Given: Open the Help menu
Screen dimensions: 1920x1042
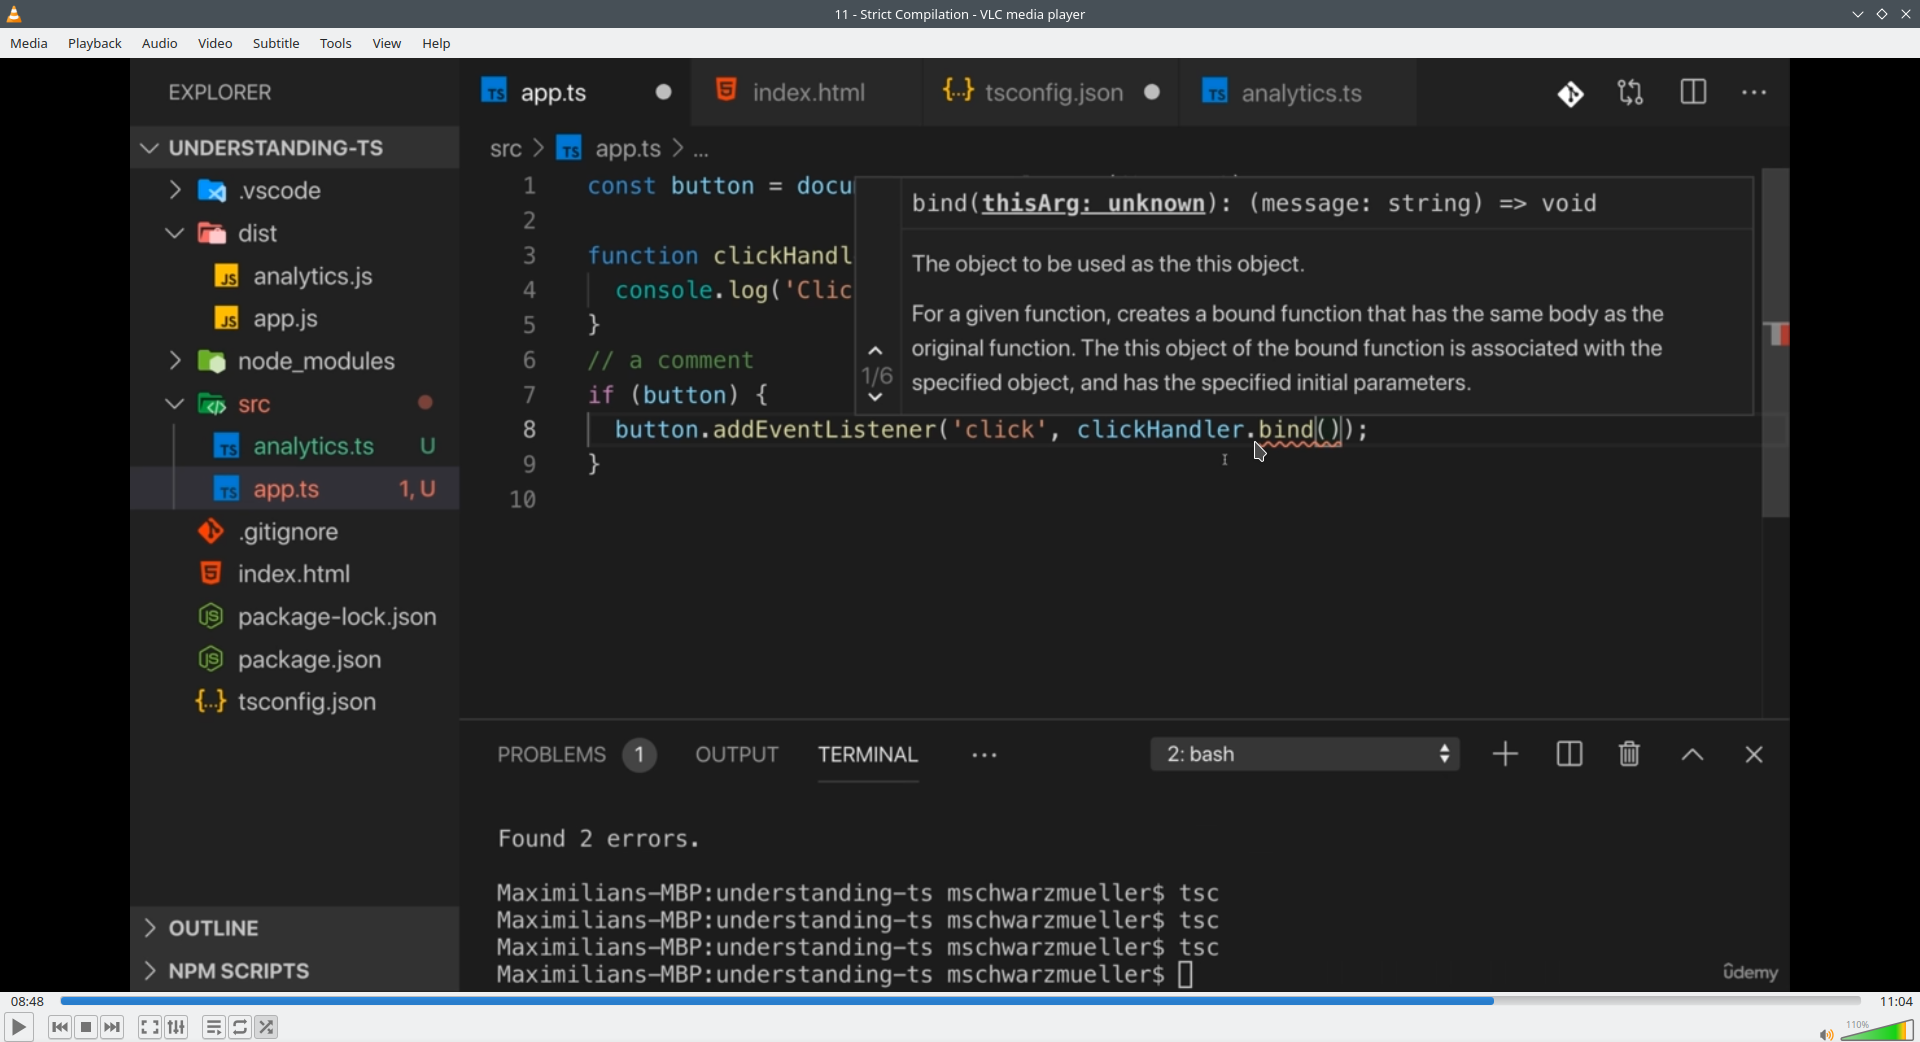Looking at the screenshot, I should coord(437,44).
